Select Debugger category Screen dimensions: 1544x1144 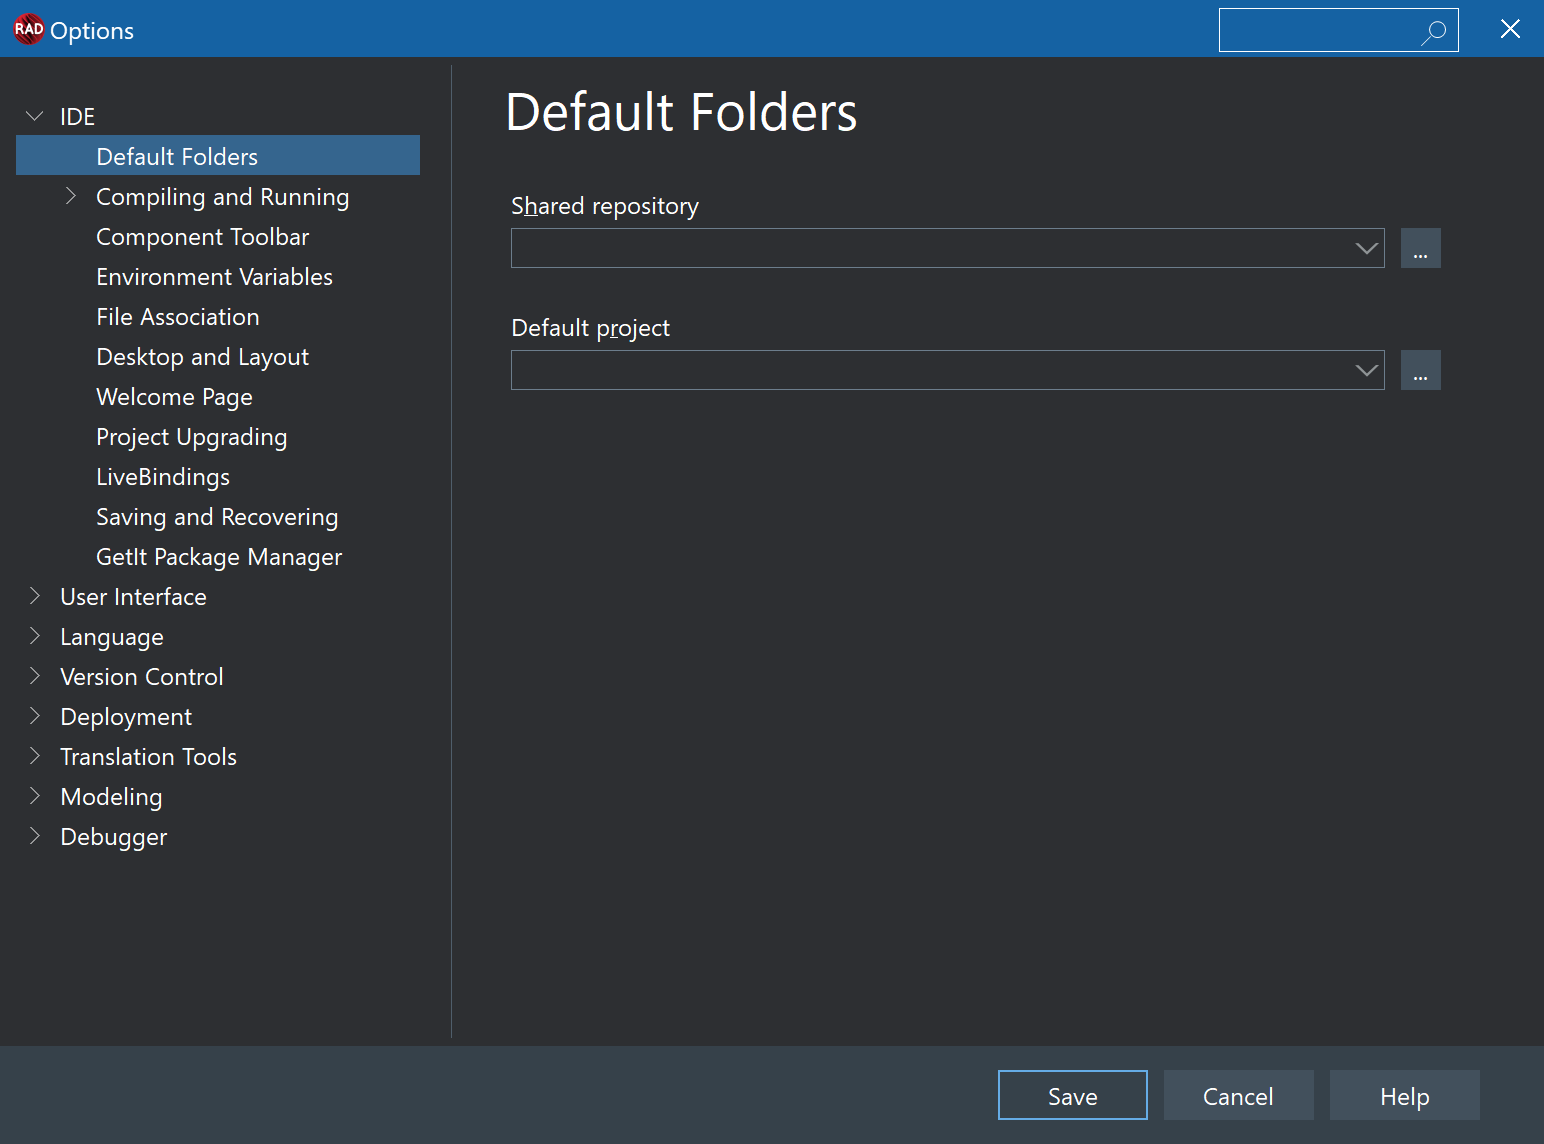[114, 837]
